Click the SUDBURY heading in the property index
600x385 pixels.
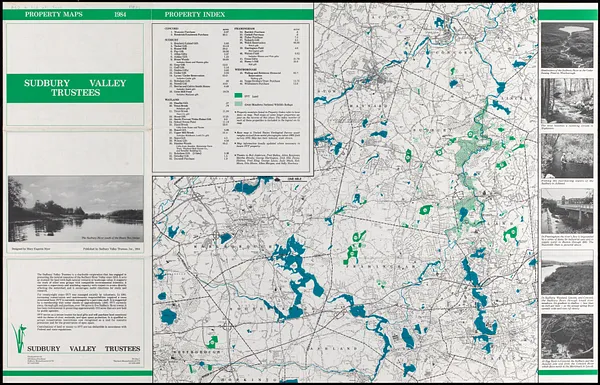click(170, 39)
